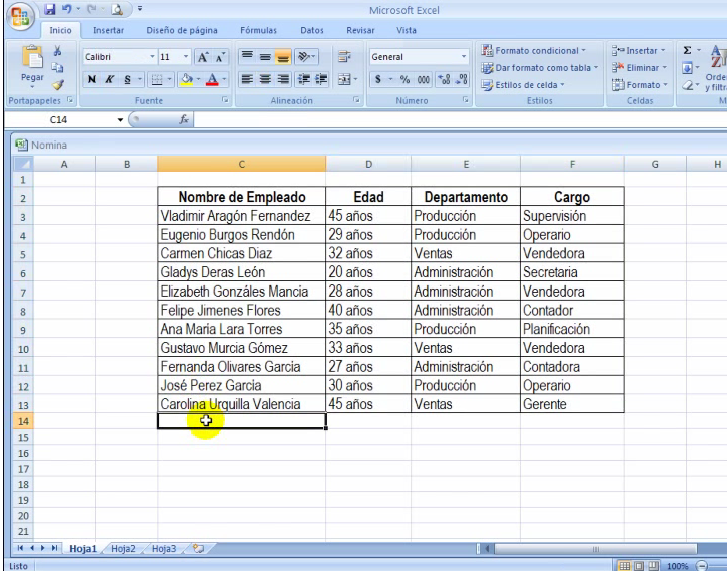Image resolution: width=727 pixels, height=572 pixels.
Task: Apply the red font color
Action: click(212, 79)
